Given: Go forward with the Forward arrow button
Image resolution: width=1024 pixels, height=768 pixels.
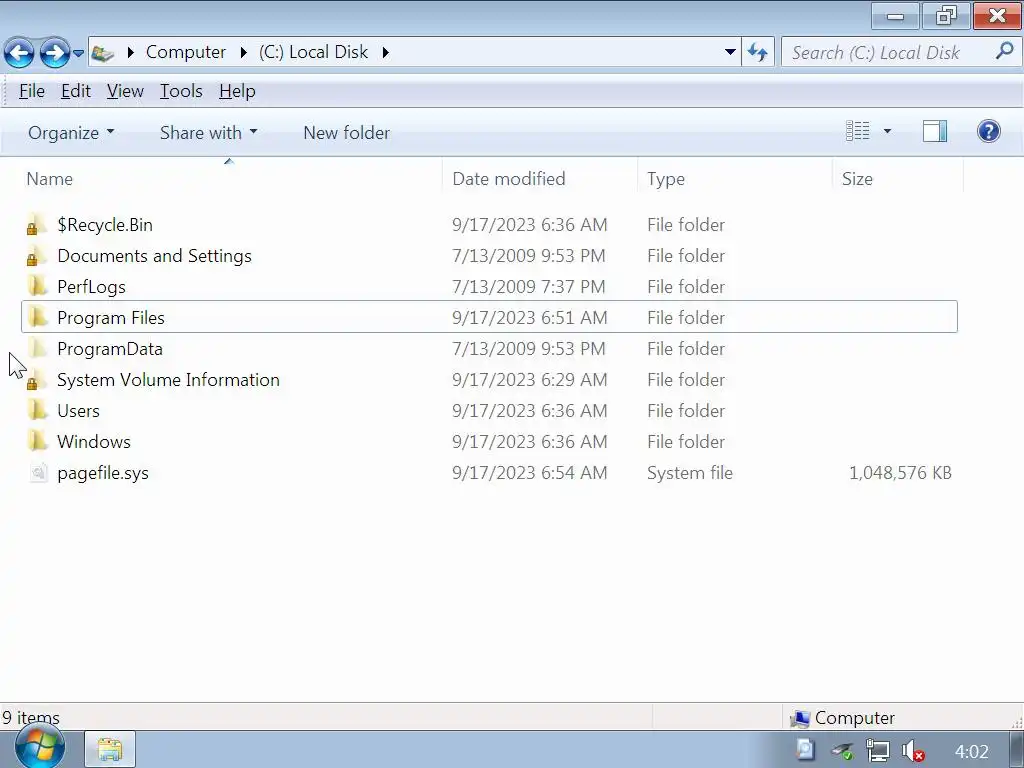Looking at the screenshot, I should (54, 52).
